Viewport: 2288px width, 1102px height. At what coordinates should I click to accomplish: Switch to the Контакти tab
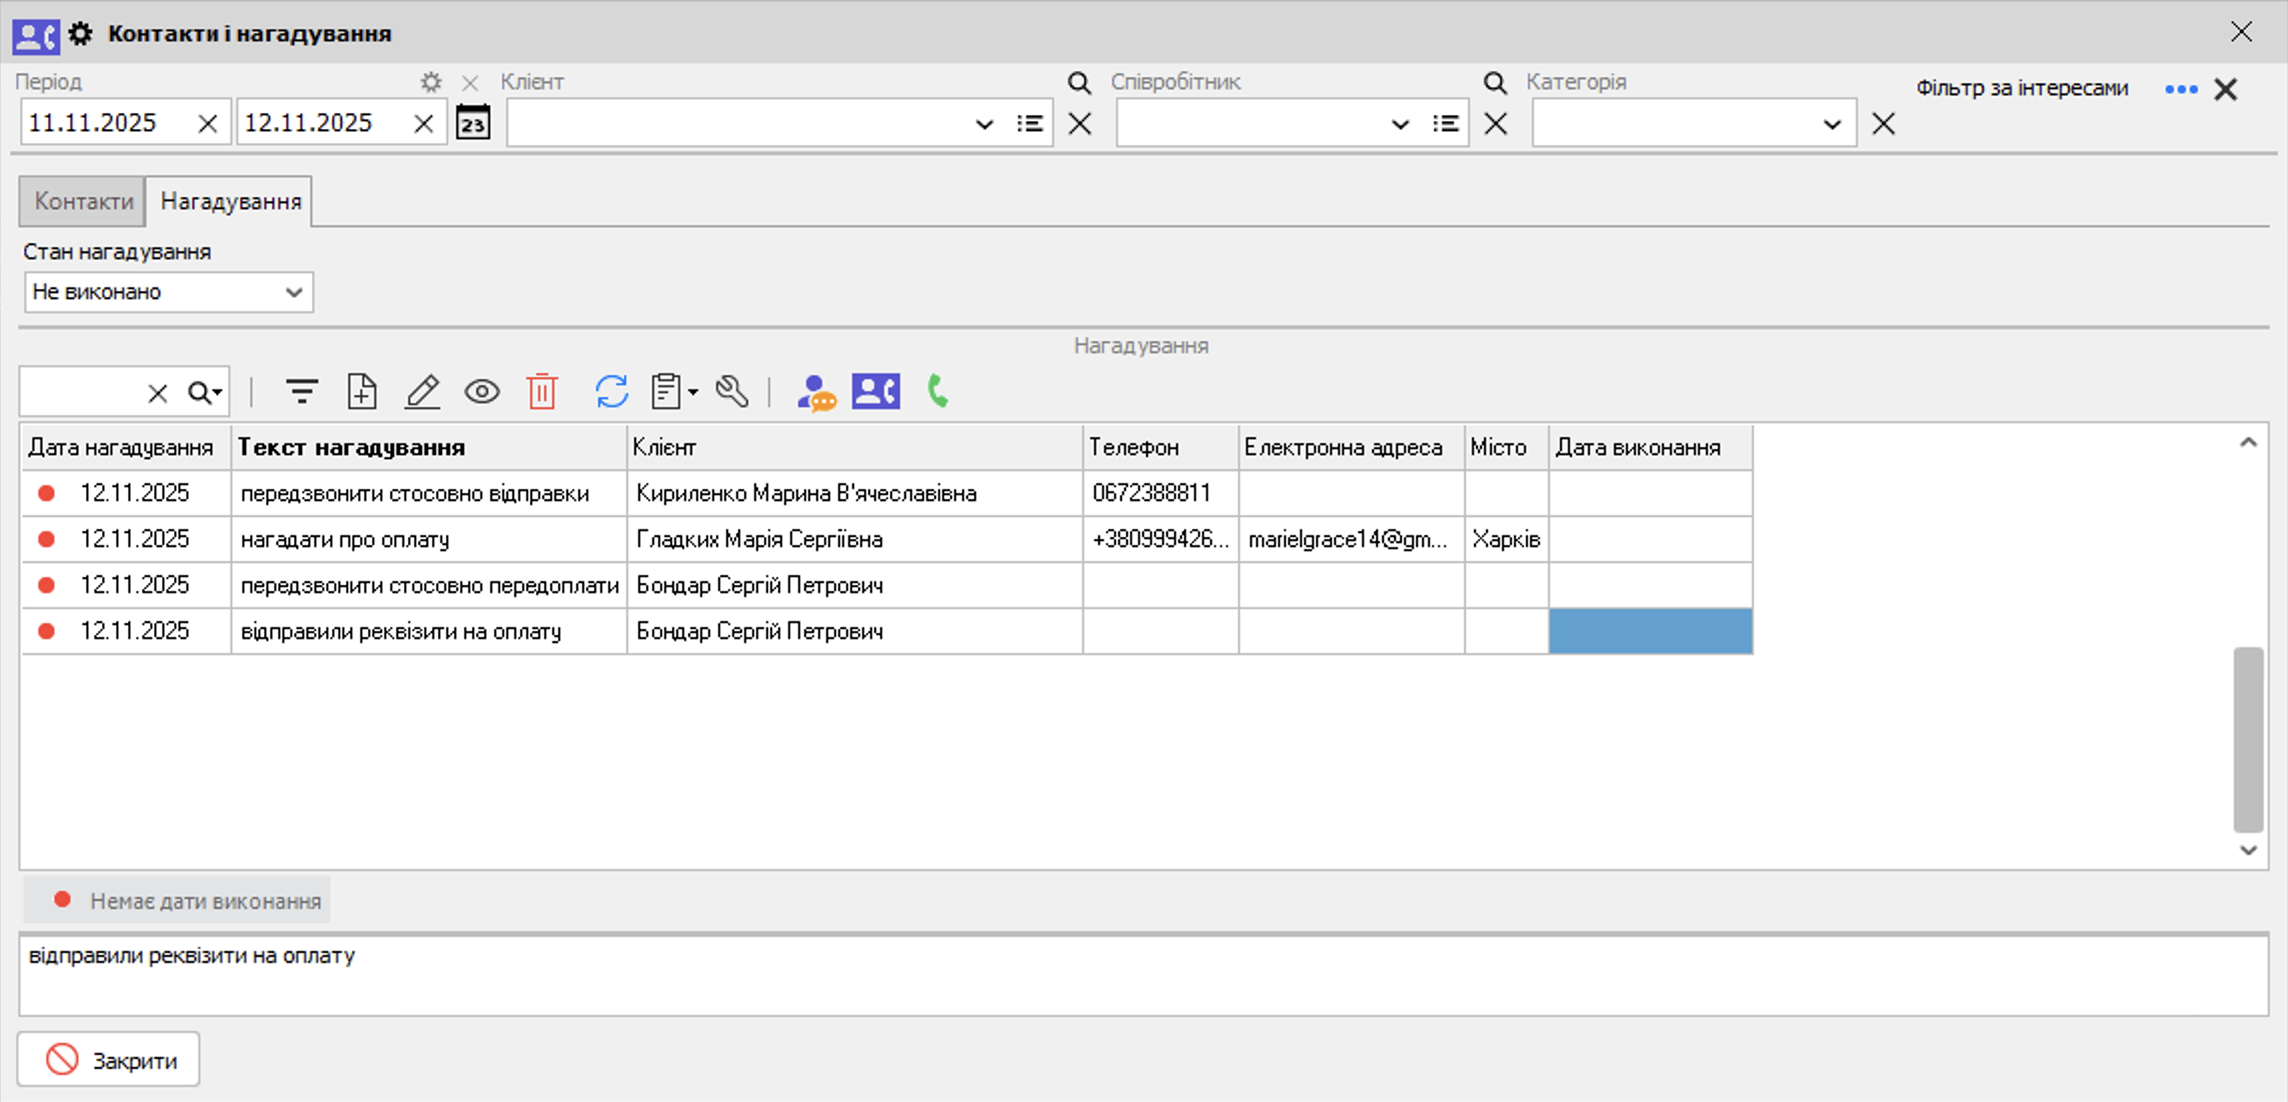(83, 202)
